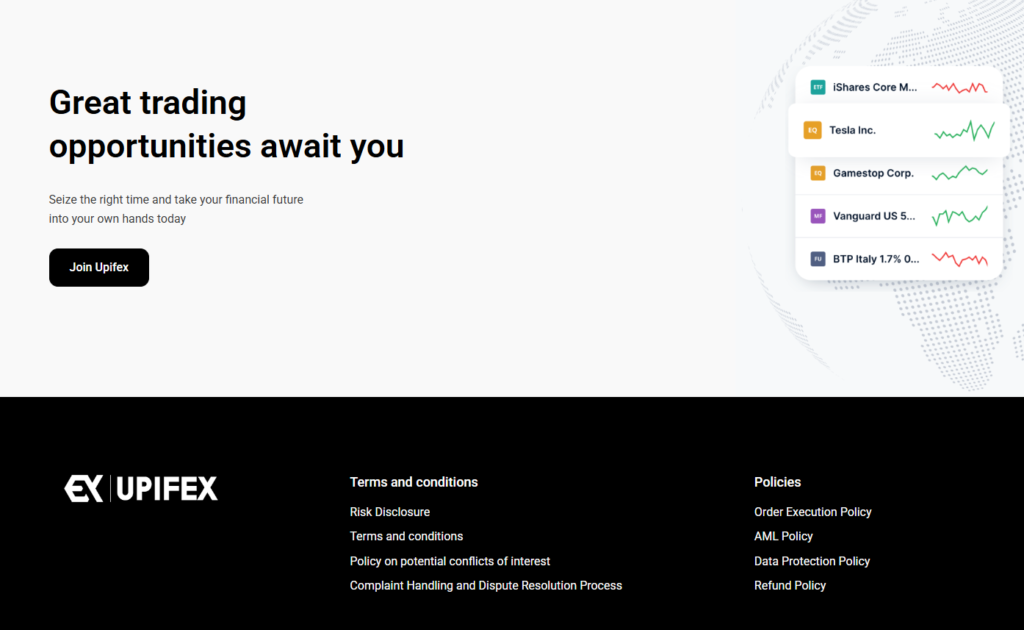Click the green Tesla Inc. sparkline chart
The image size is (1024, 630).
point(964,131)
